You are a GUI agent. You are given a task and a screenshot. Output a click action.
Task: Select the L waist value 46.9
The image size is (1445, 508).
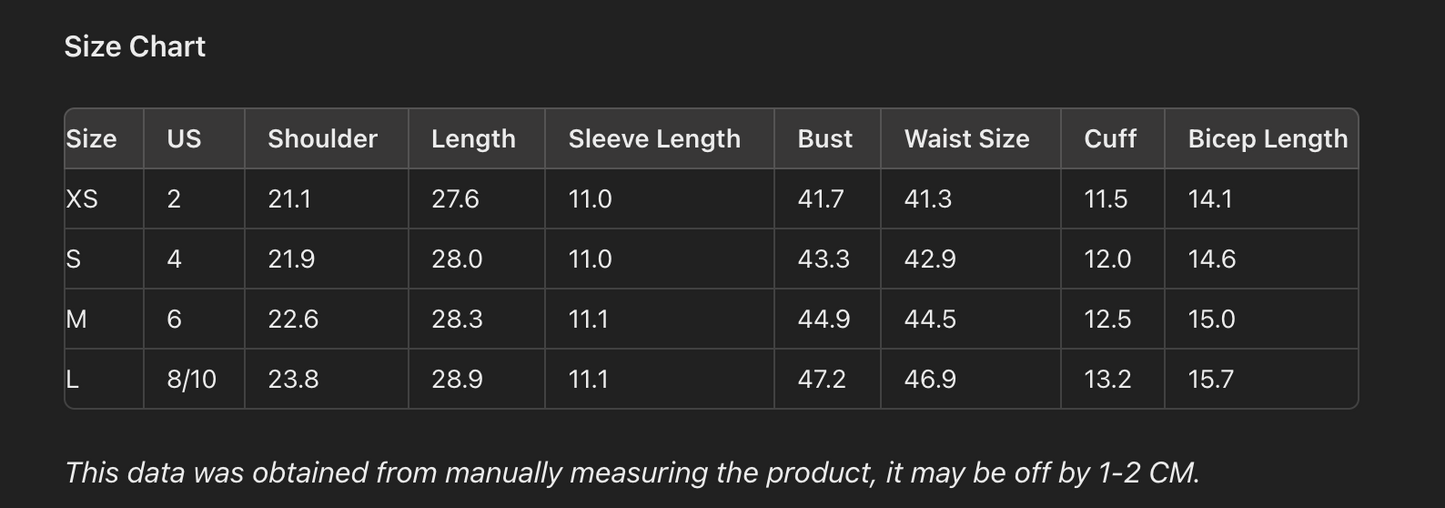(x=930, y=379)
